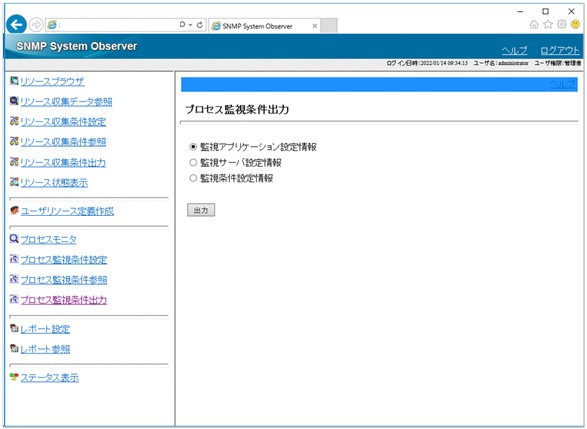Click the ユーザ名 administrator status text
Viewport: 587px width, 429px height.
(x=501, y=63)
